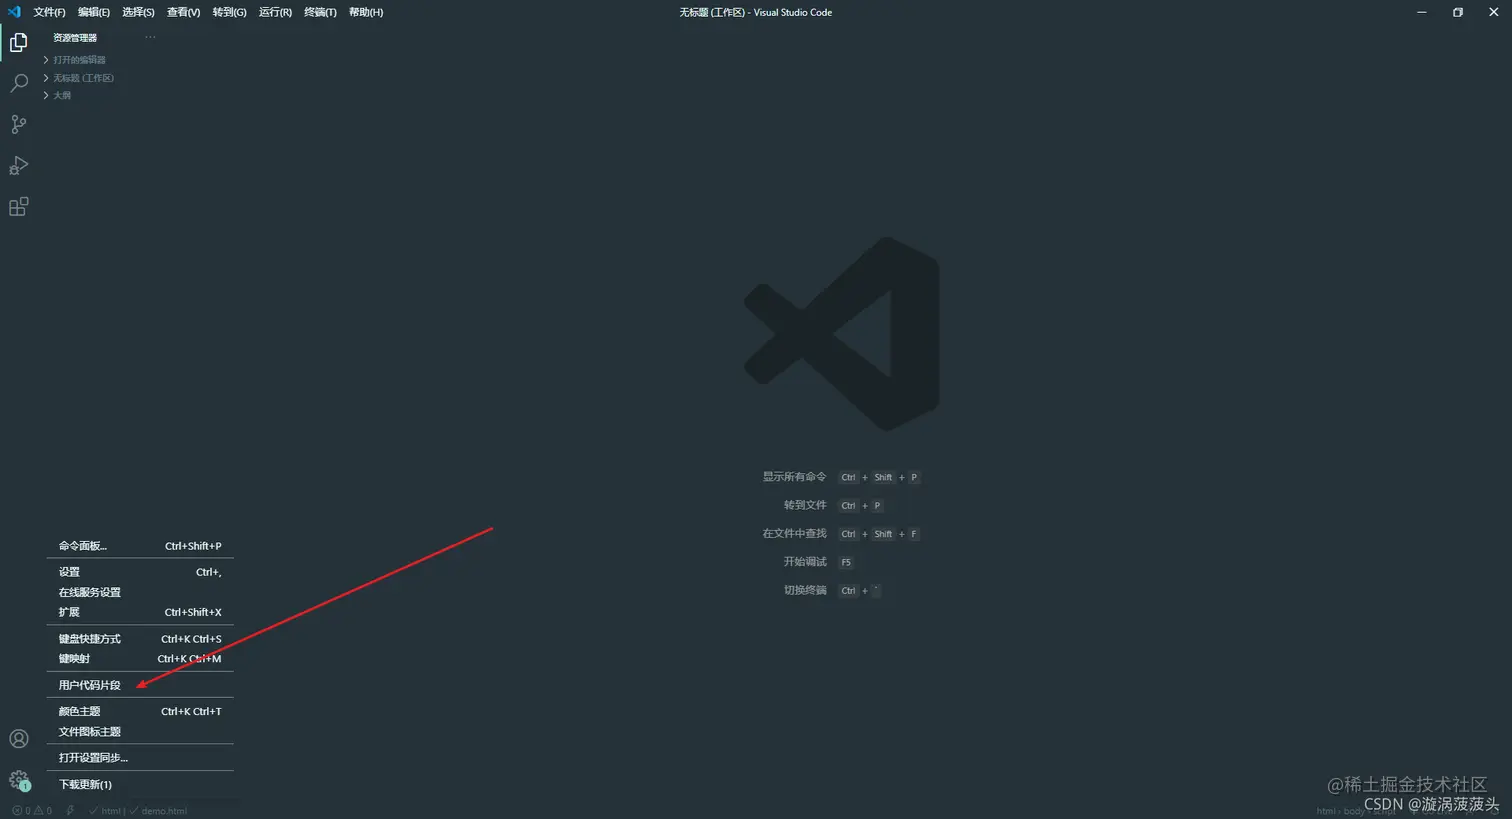
Task: Click the Accounts icon in activity bar
Action: (x=18, y=739)
